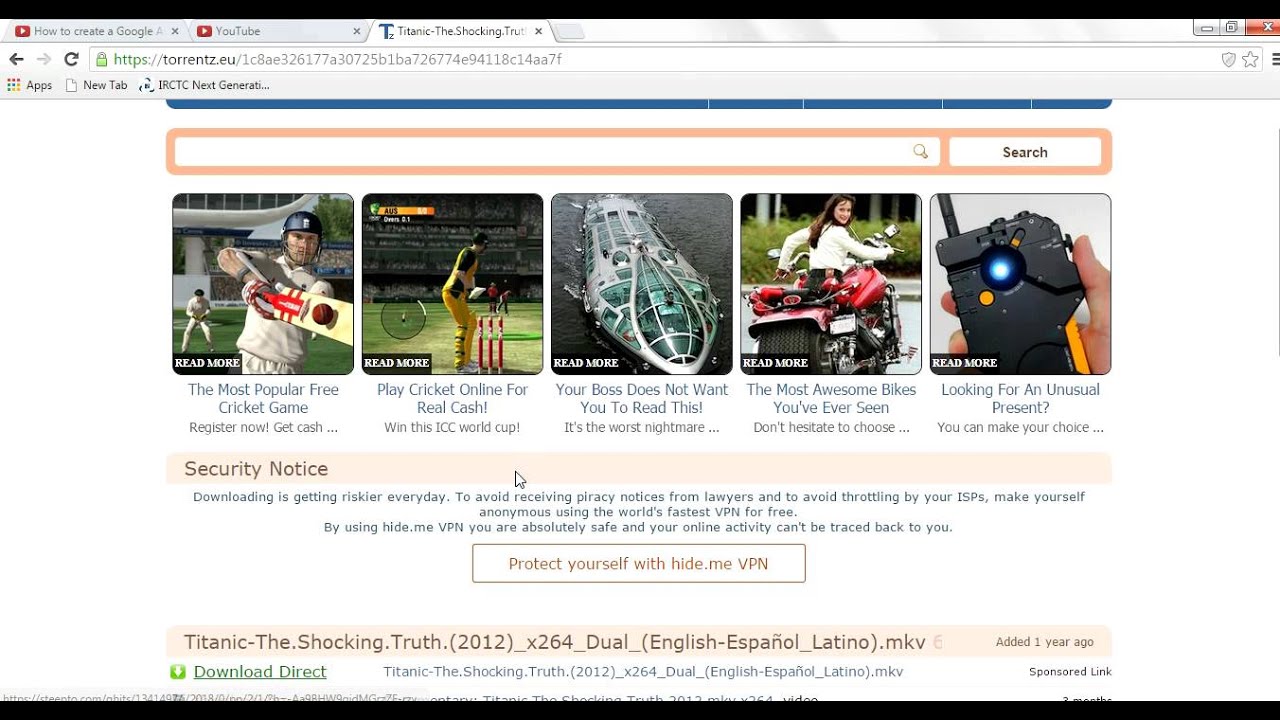Click 'Don't hesitate to choose' ad text

click(x=831, y=428)
